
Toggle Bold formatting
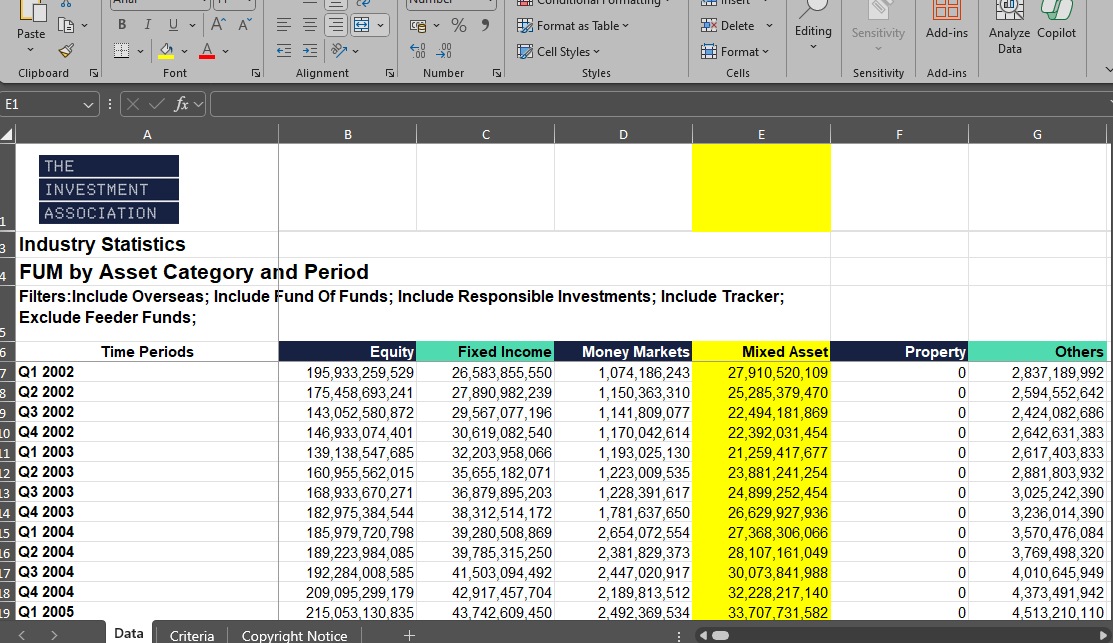point(122,24)
